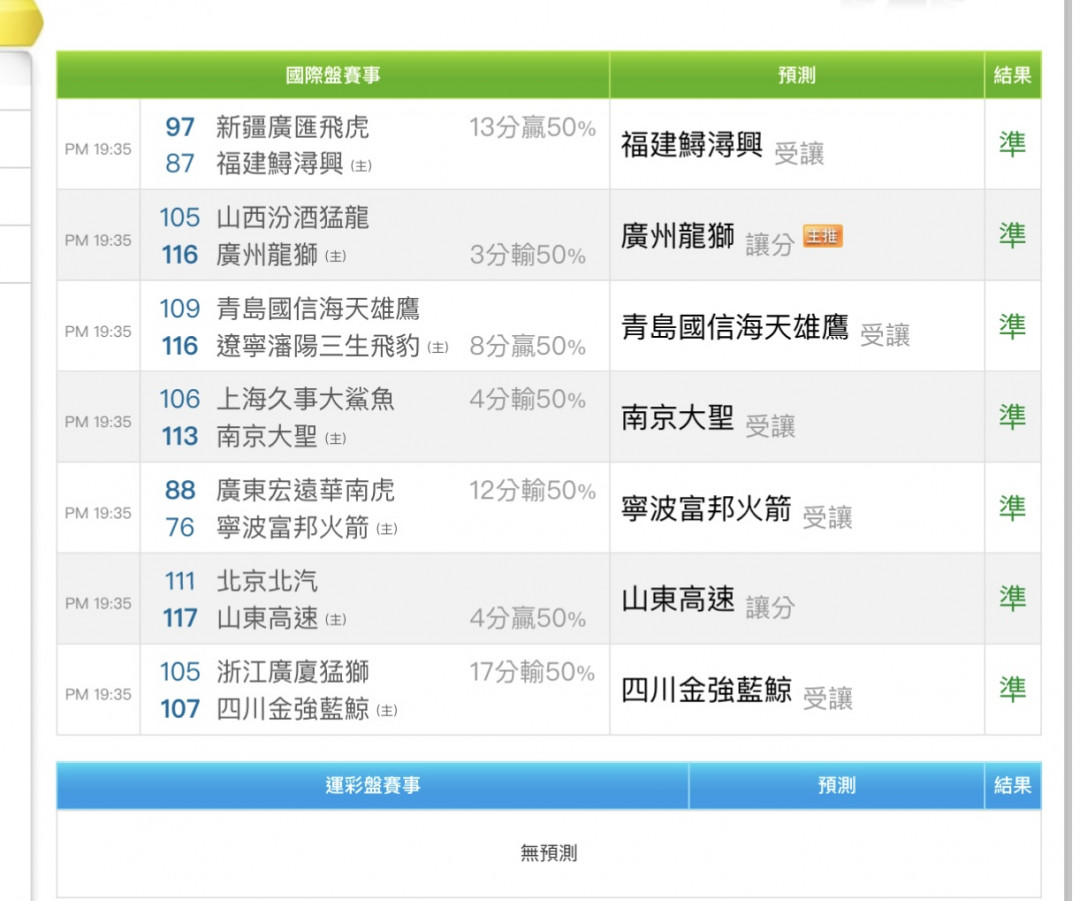
Task: Click 四川金強藍鯨 in the match column
Action: coord(293,709)
